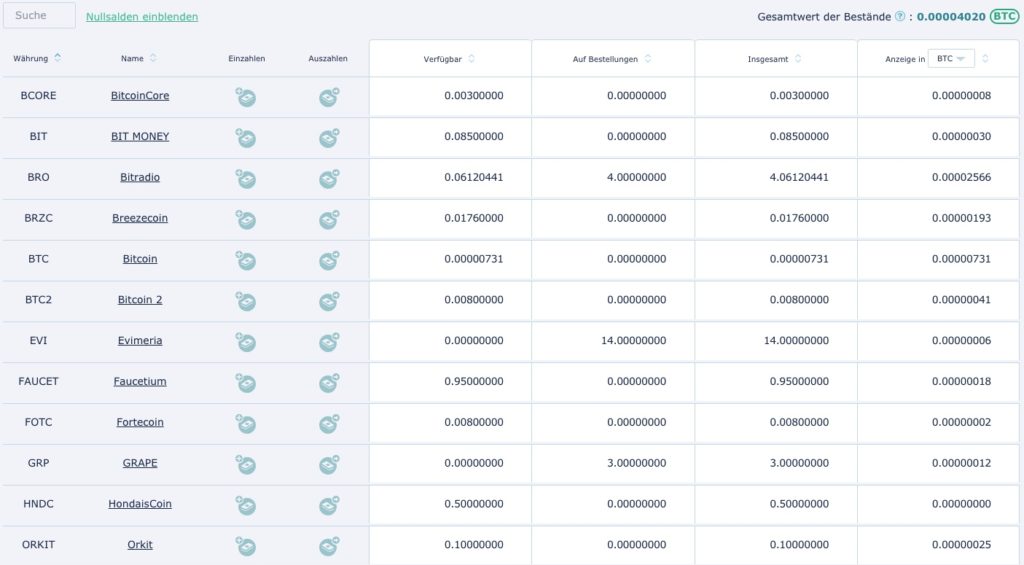Click the Faucetium withdraw icon
1024x565 pixels.
(x=329, y=383)
